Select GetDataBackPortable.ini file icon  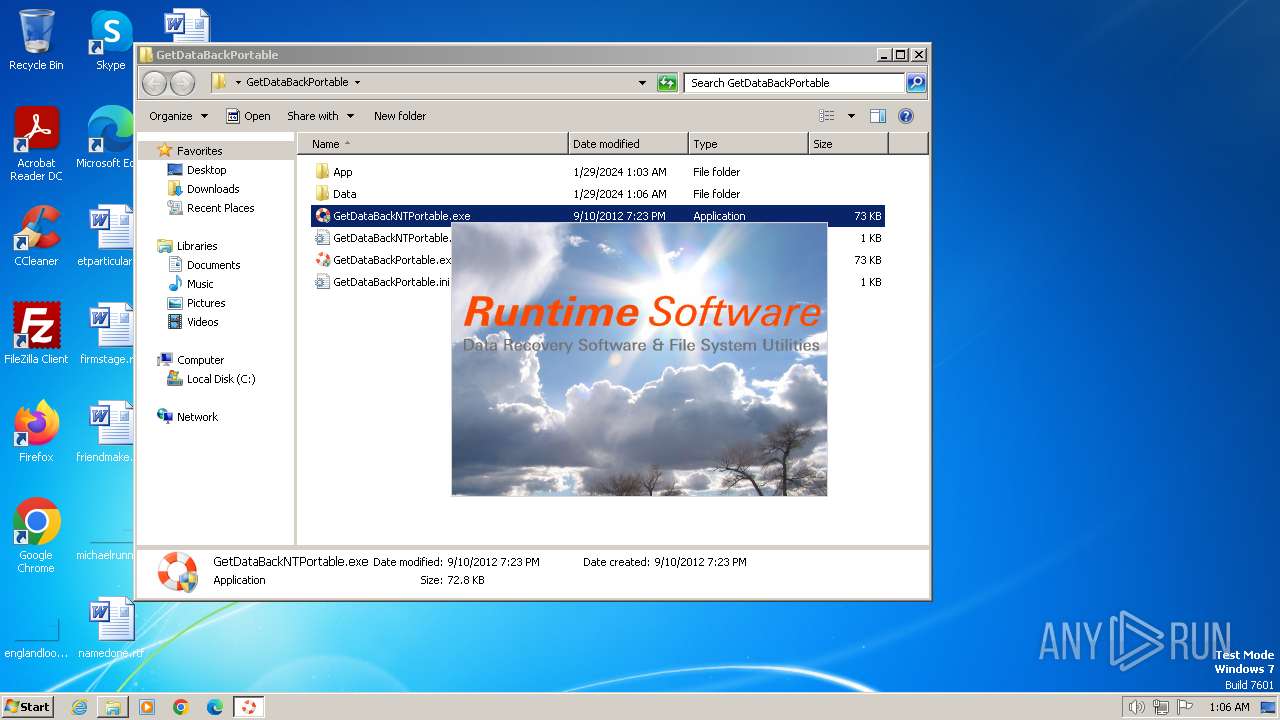[x=322, y=282]
